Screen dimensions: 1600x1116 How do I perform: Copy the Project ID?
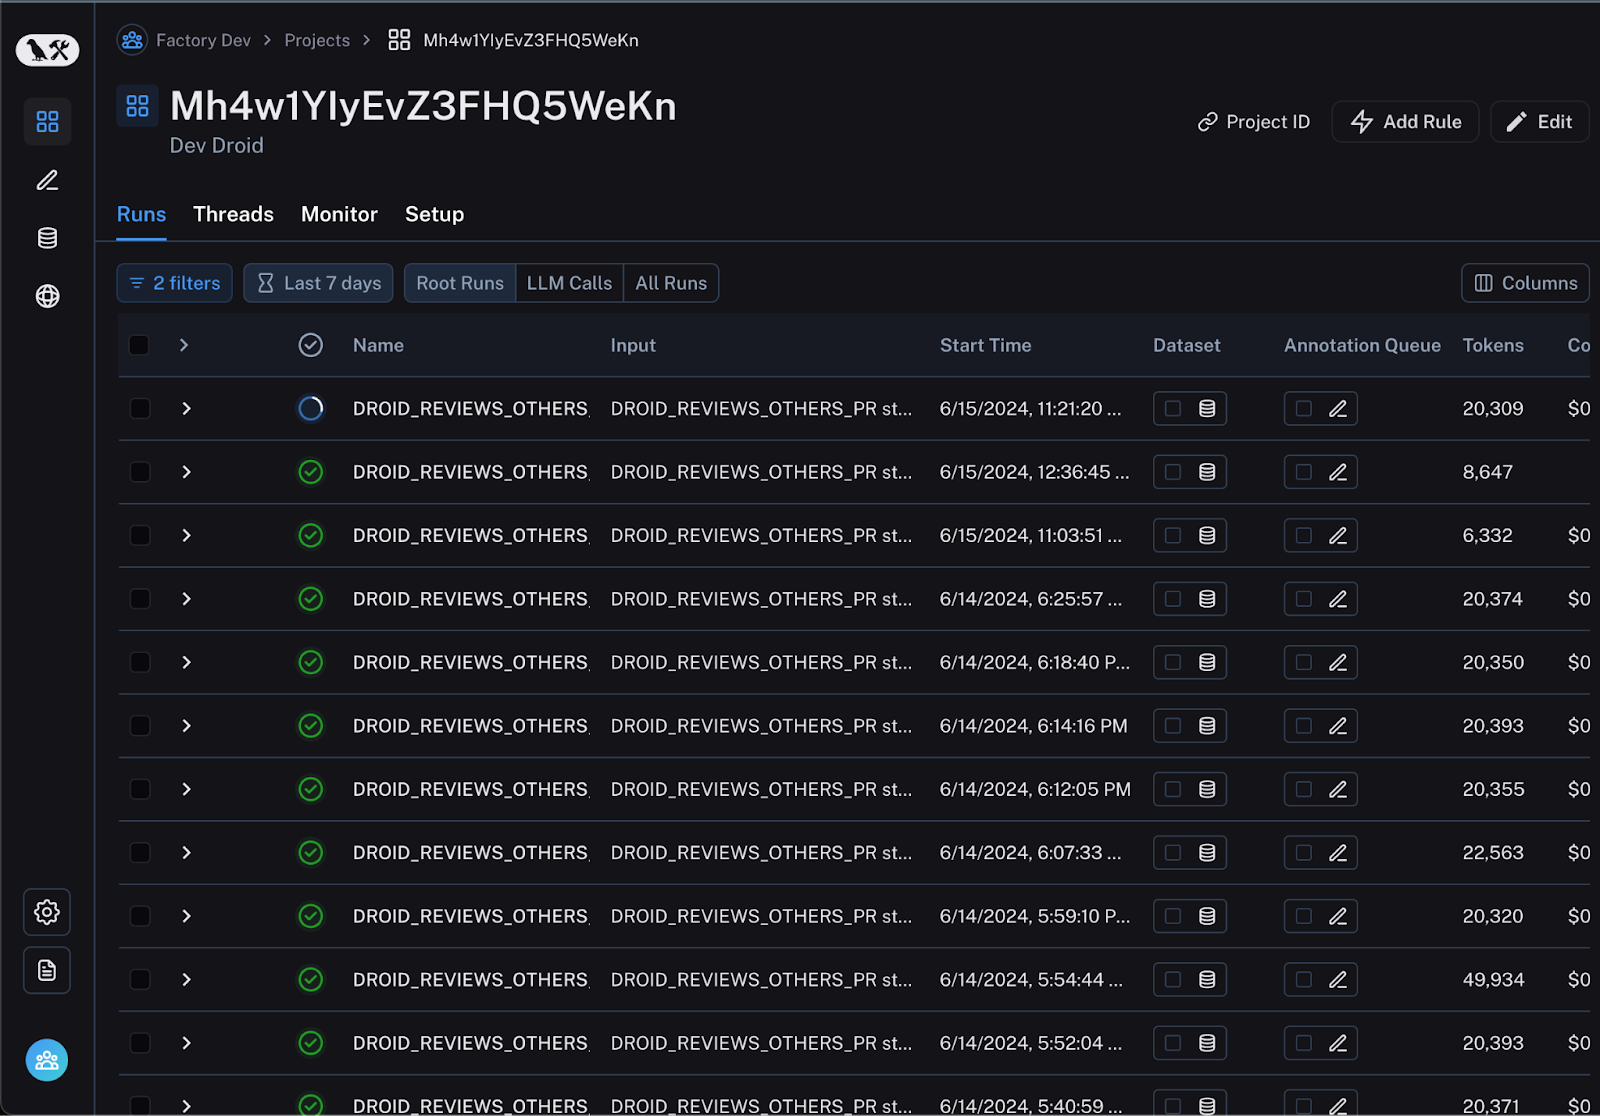click(1253, 121)
